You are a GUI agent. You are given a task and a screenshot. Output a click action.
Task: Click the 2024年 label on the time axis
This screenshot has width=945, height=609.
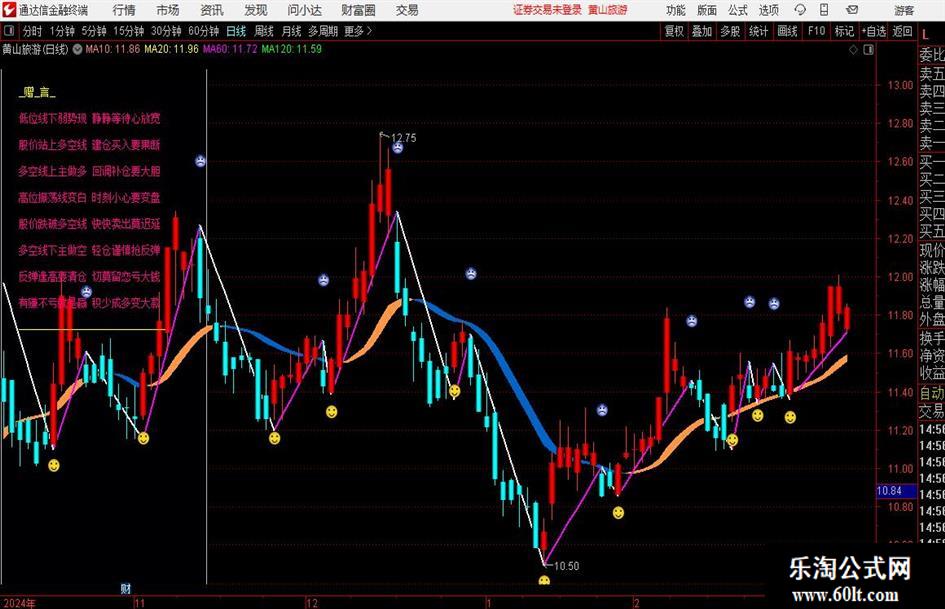pyautogui.click(x=19, y=603)
